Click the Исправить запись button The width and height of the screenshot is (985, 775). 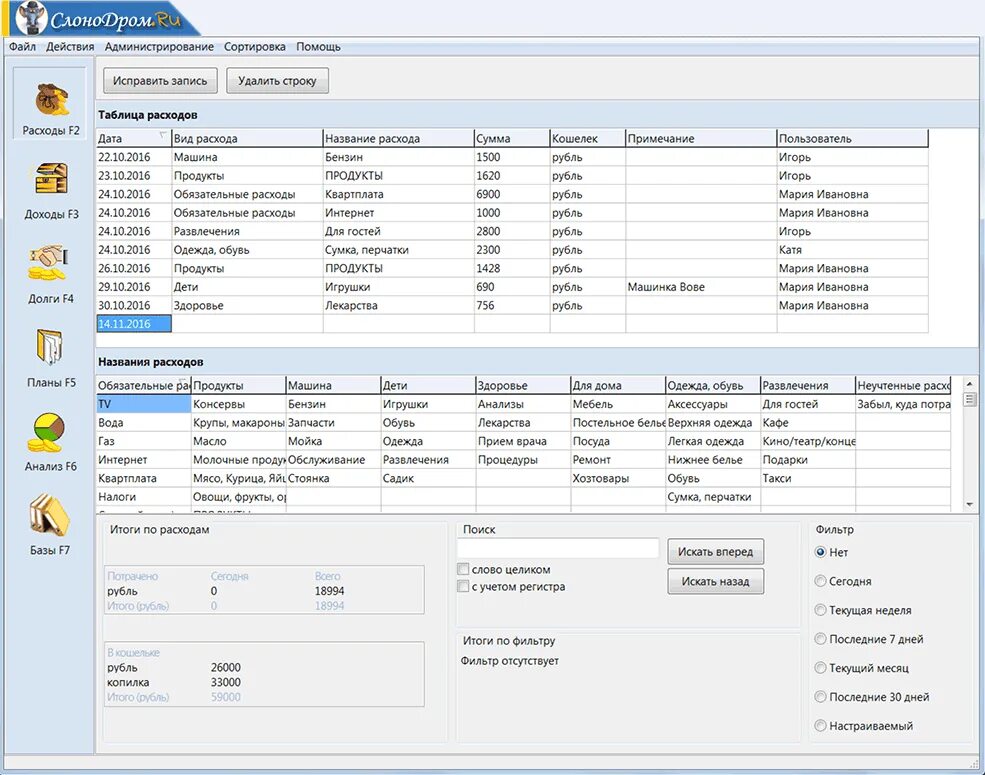point(160,80)
